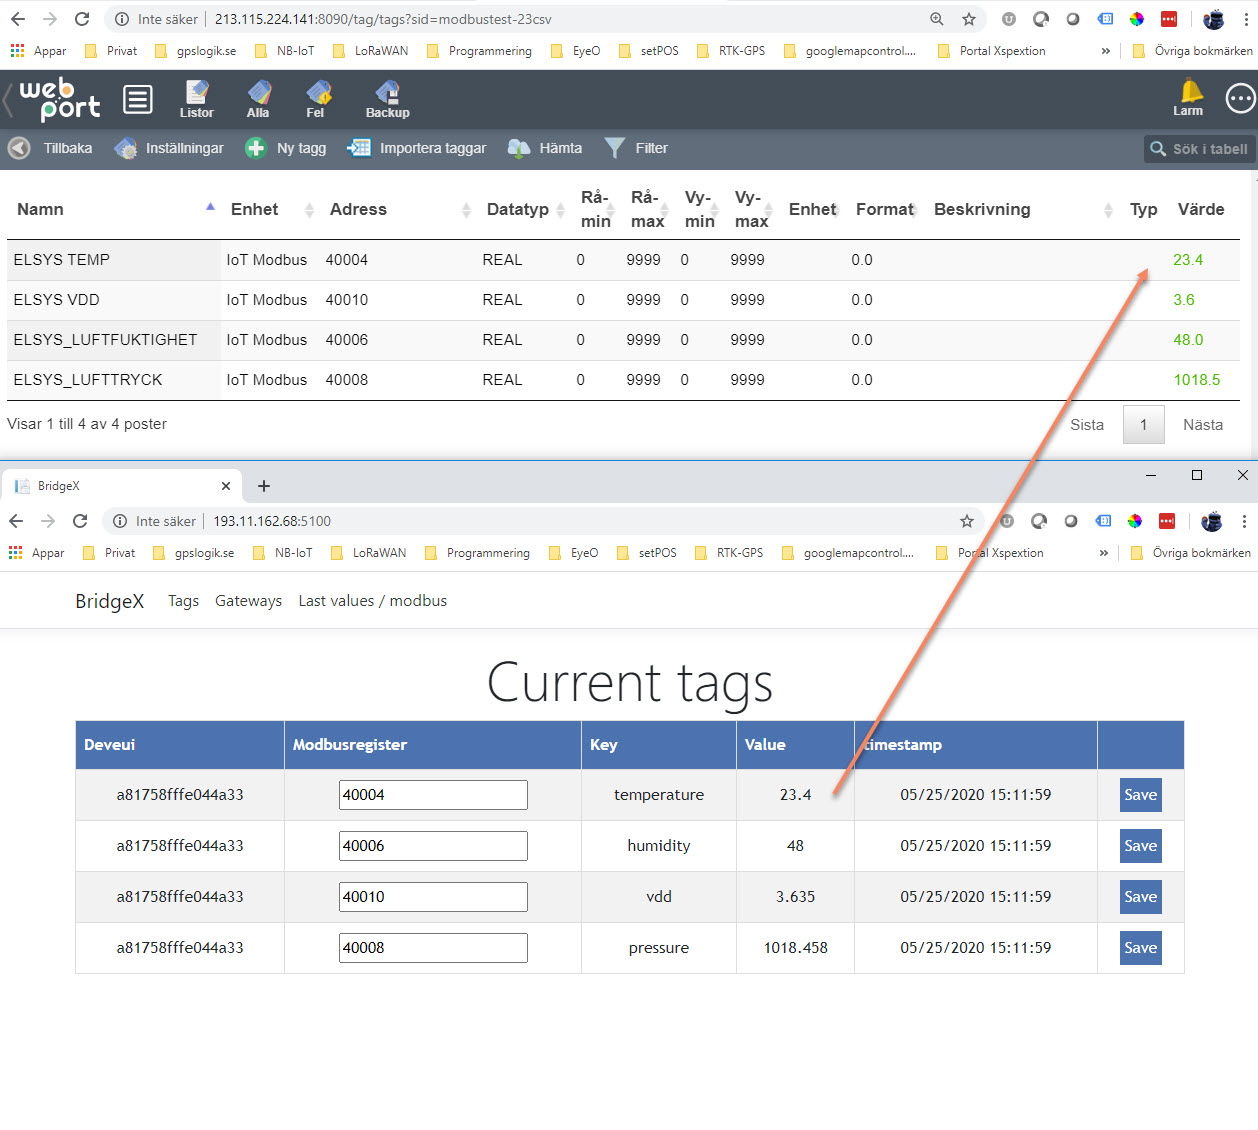Screen dimensions: 1258x1130
Task: Bookmark top window page with star icon
Action: (969, 19)
